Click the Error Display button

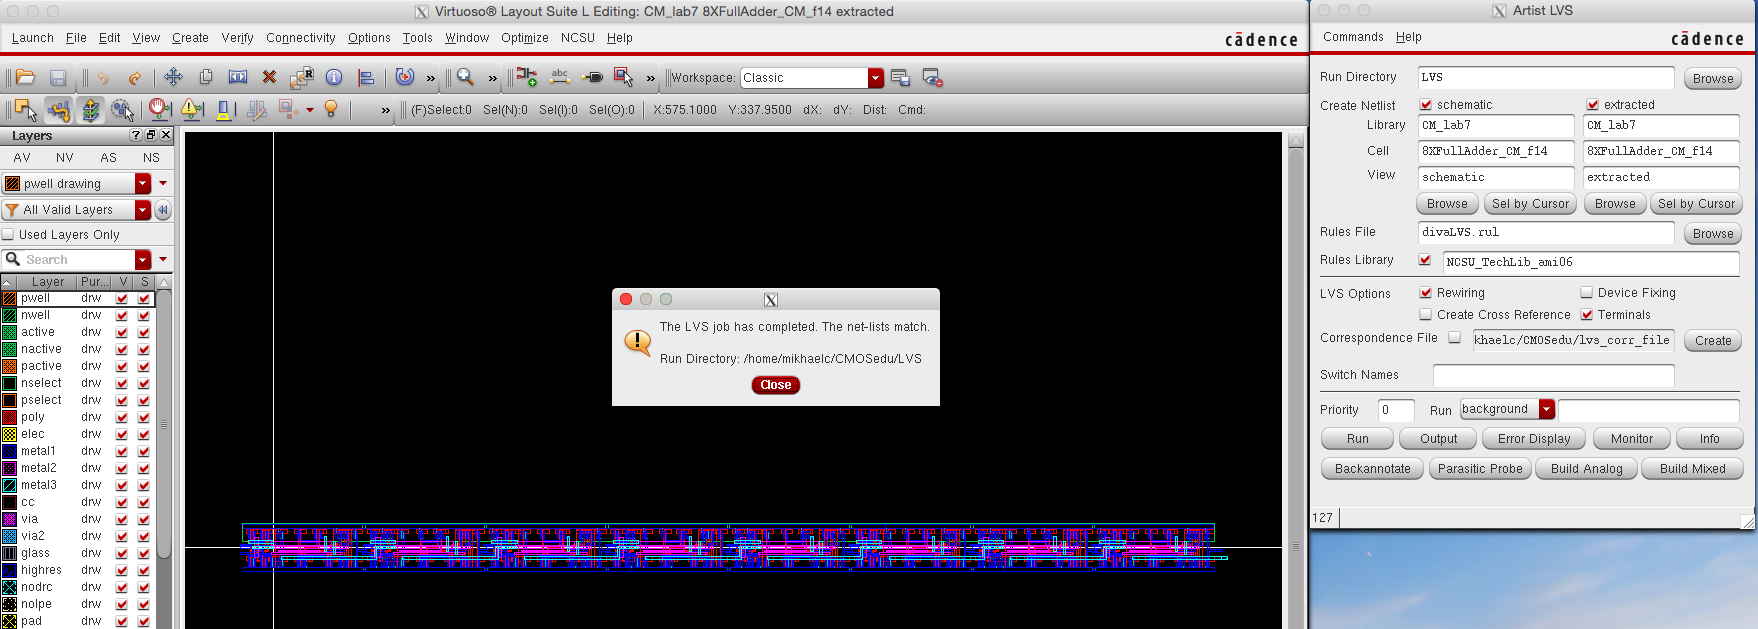click(x=1534, y=439)
